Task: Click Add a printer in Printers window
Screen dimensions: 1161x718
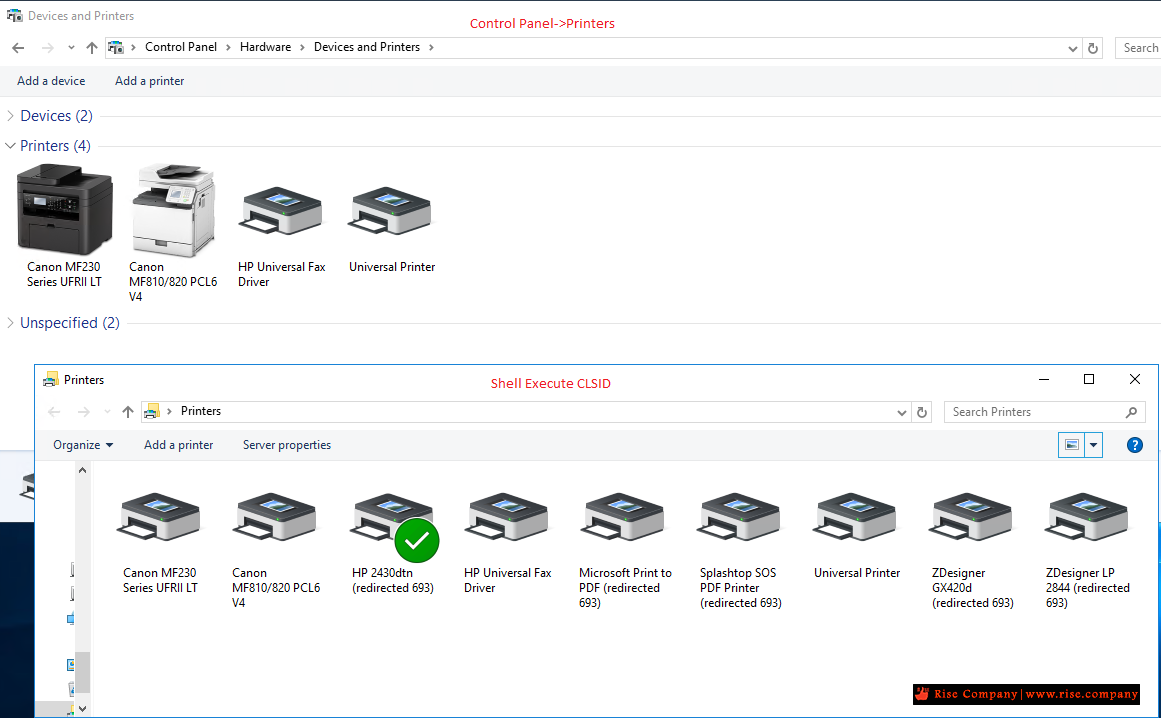Action: pos(178,445)
